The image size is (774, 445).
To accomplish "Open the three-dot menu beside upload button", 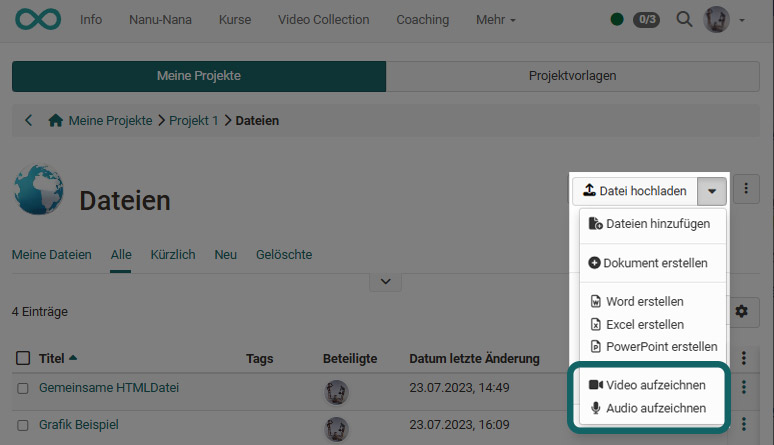I will (746, 190).
